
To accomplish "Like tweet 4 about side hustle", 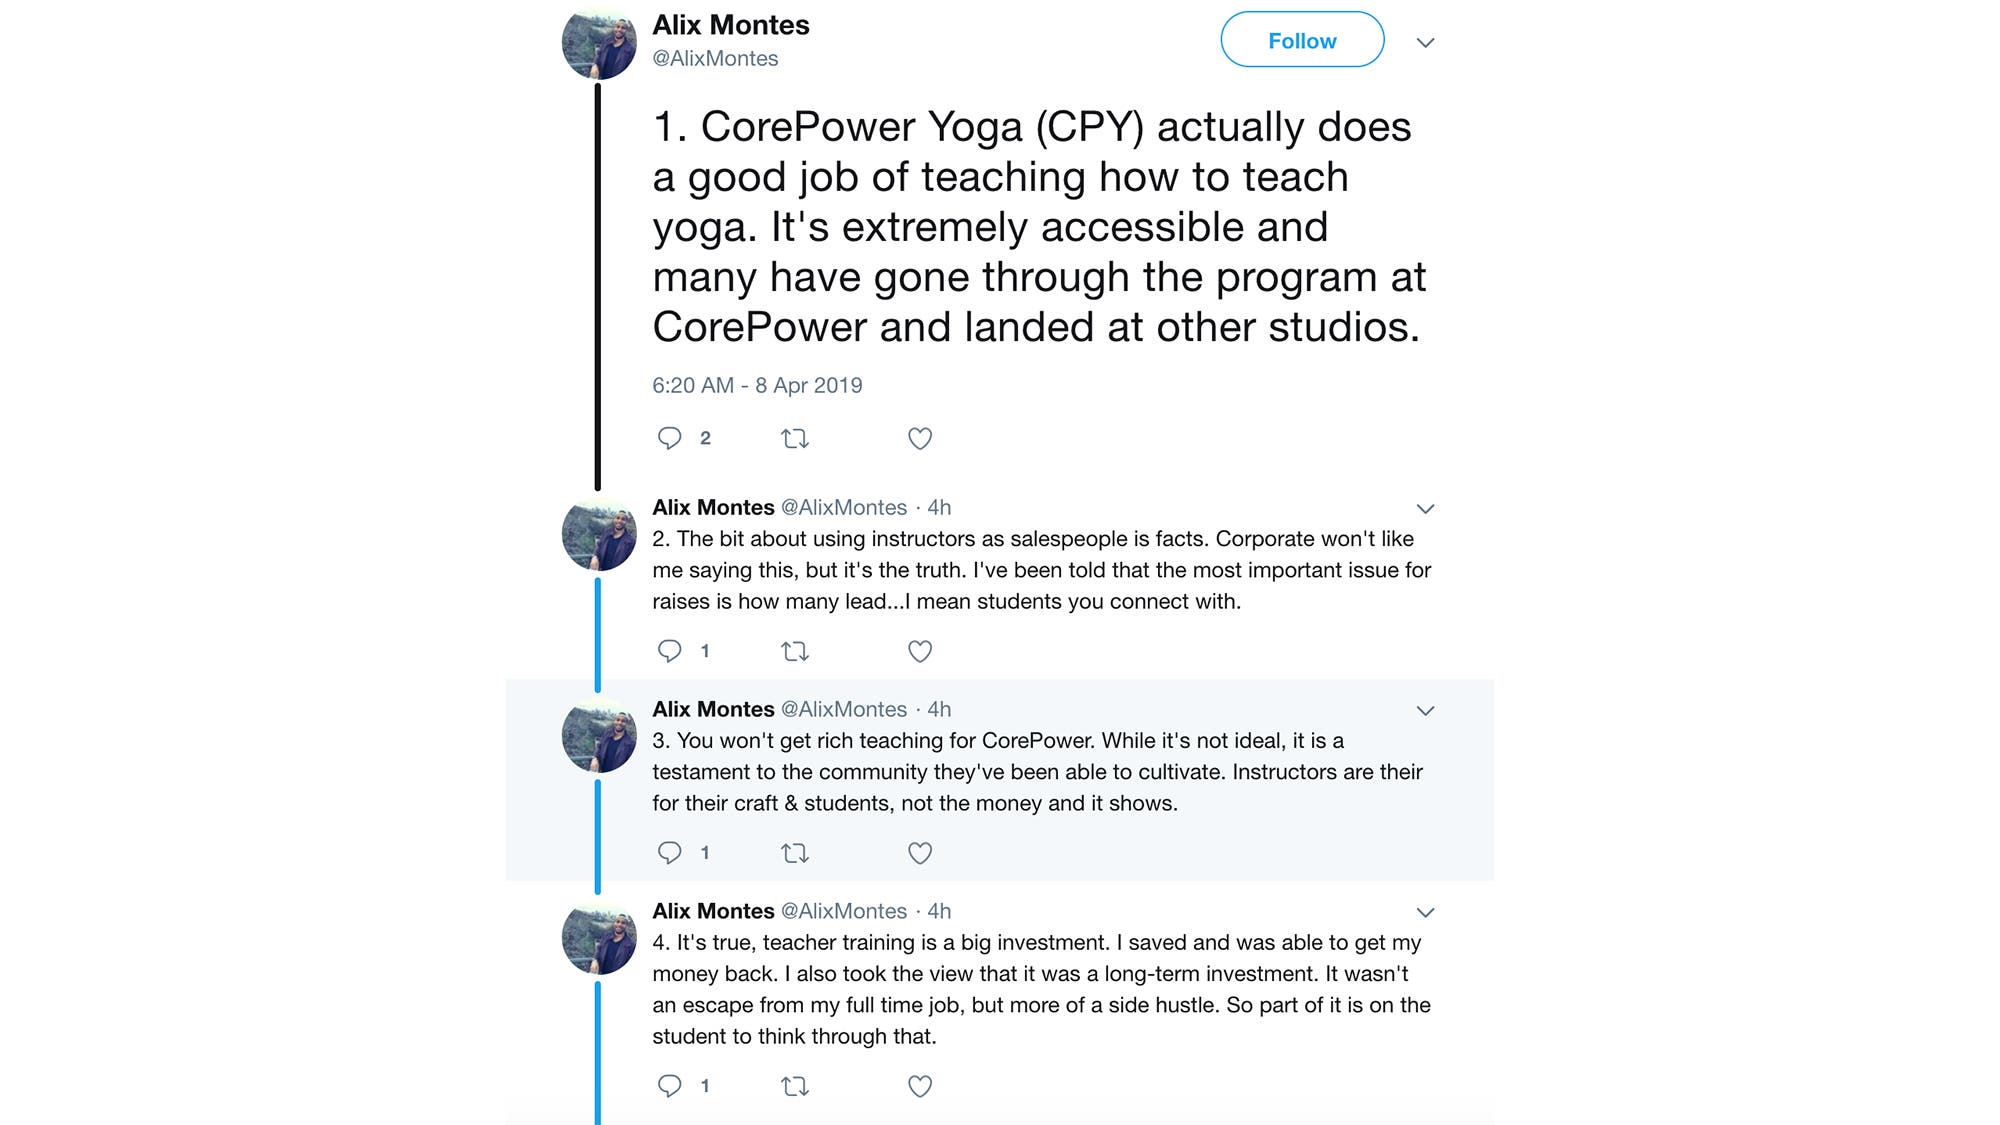I will pyautogui.click(x=920, y=1086).
